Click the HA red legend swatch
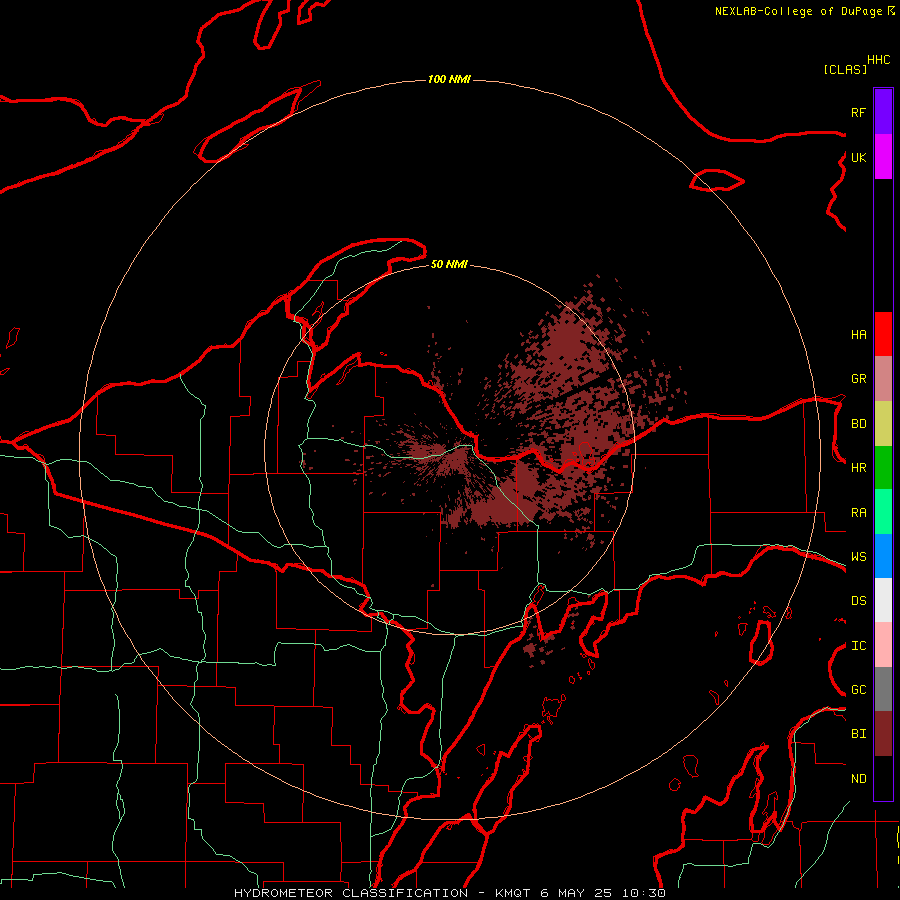This screenshot has height=900, width=900. 883,334
